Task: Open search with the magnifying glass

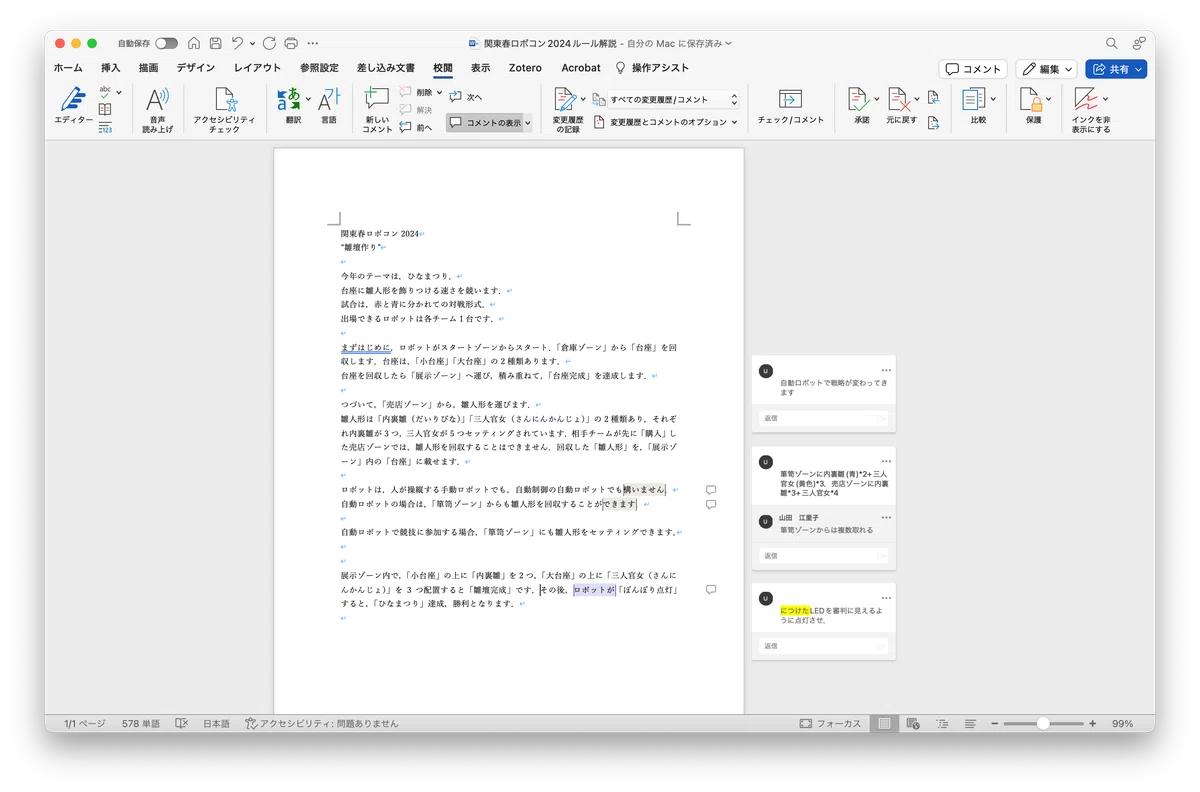Action: coord(1112,43)
